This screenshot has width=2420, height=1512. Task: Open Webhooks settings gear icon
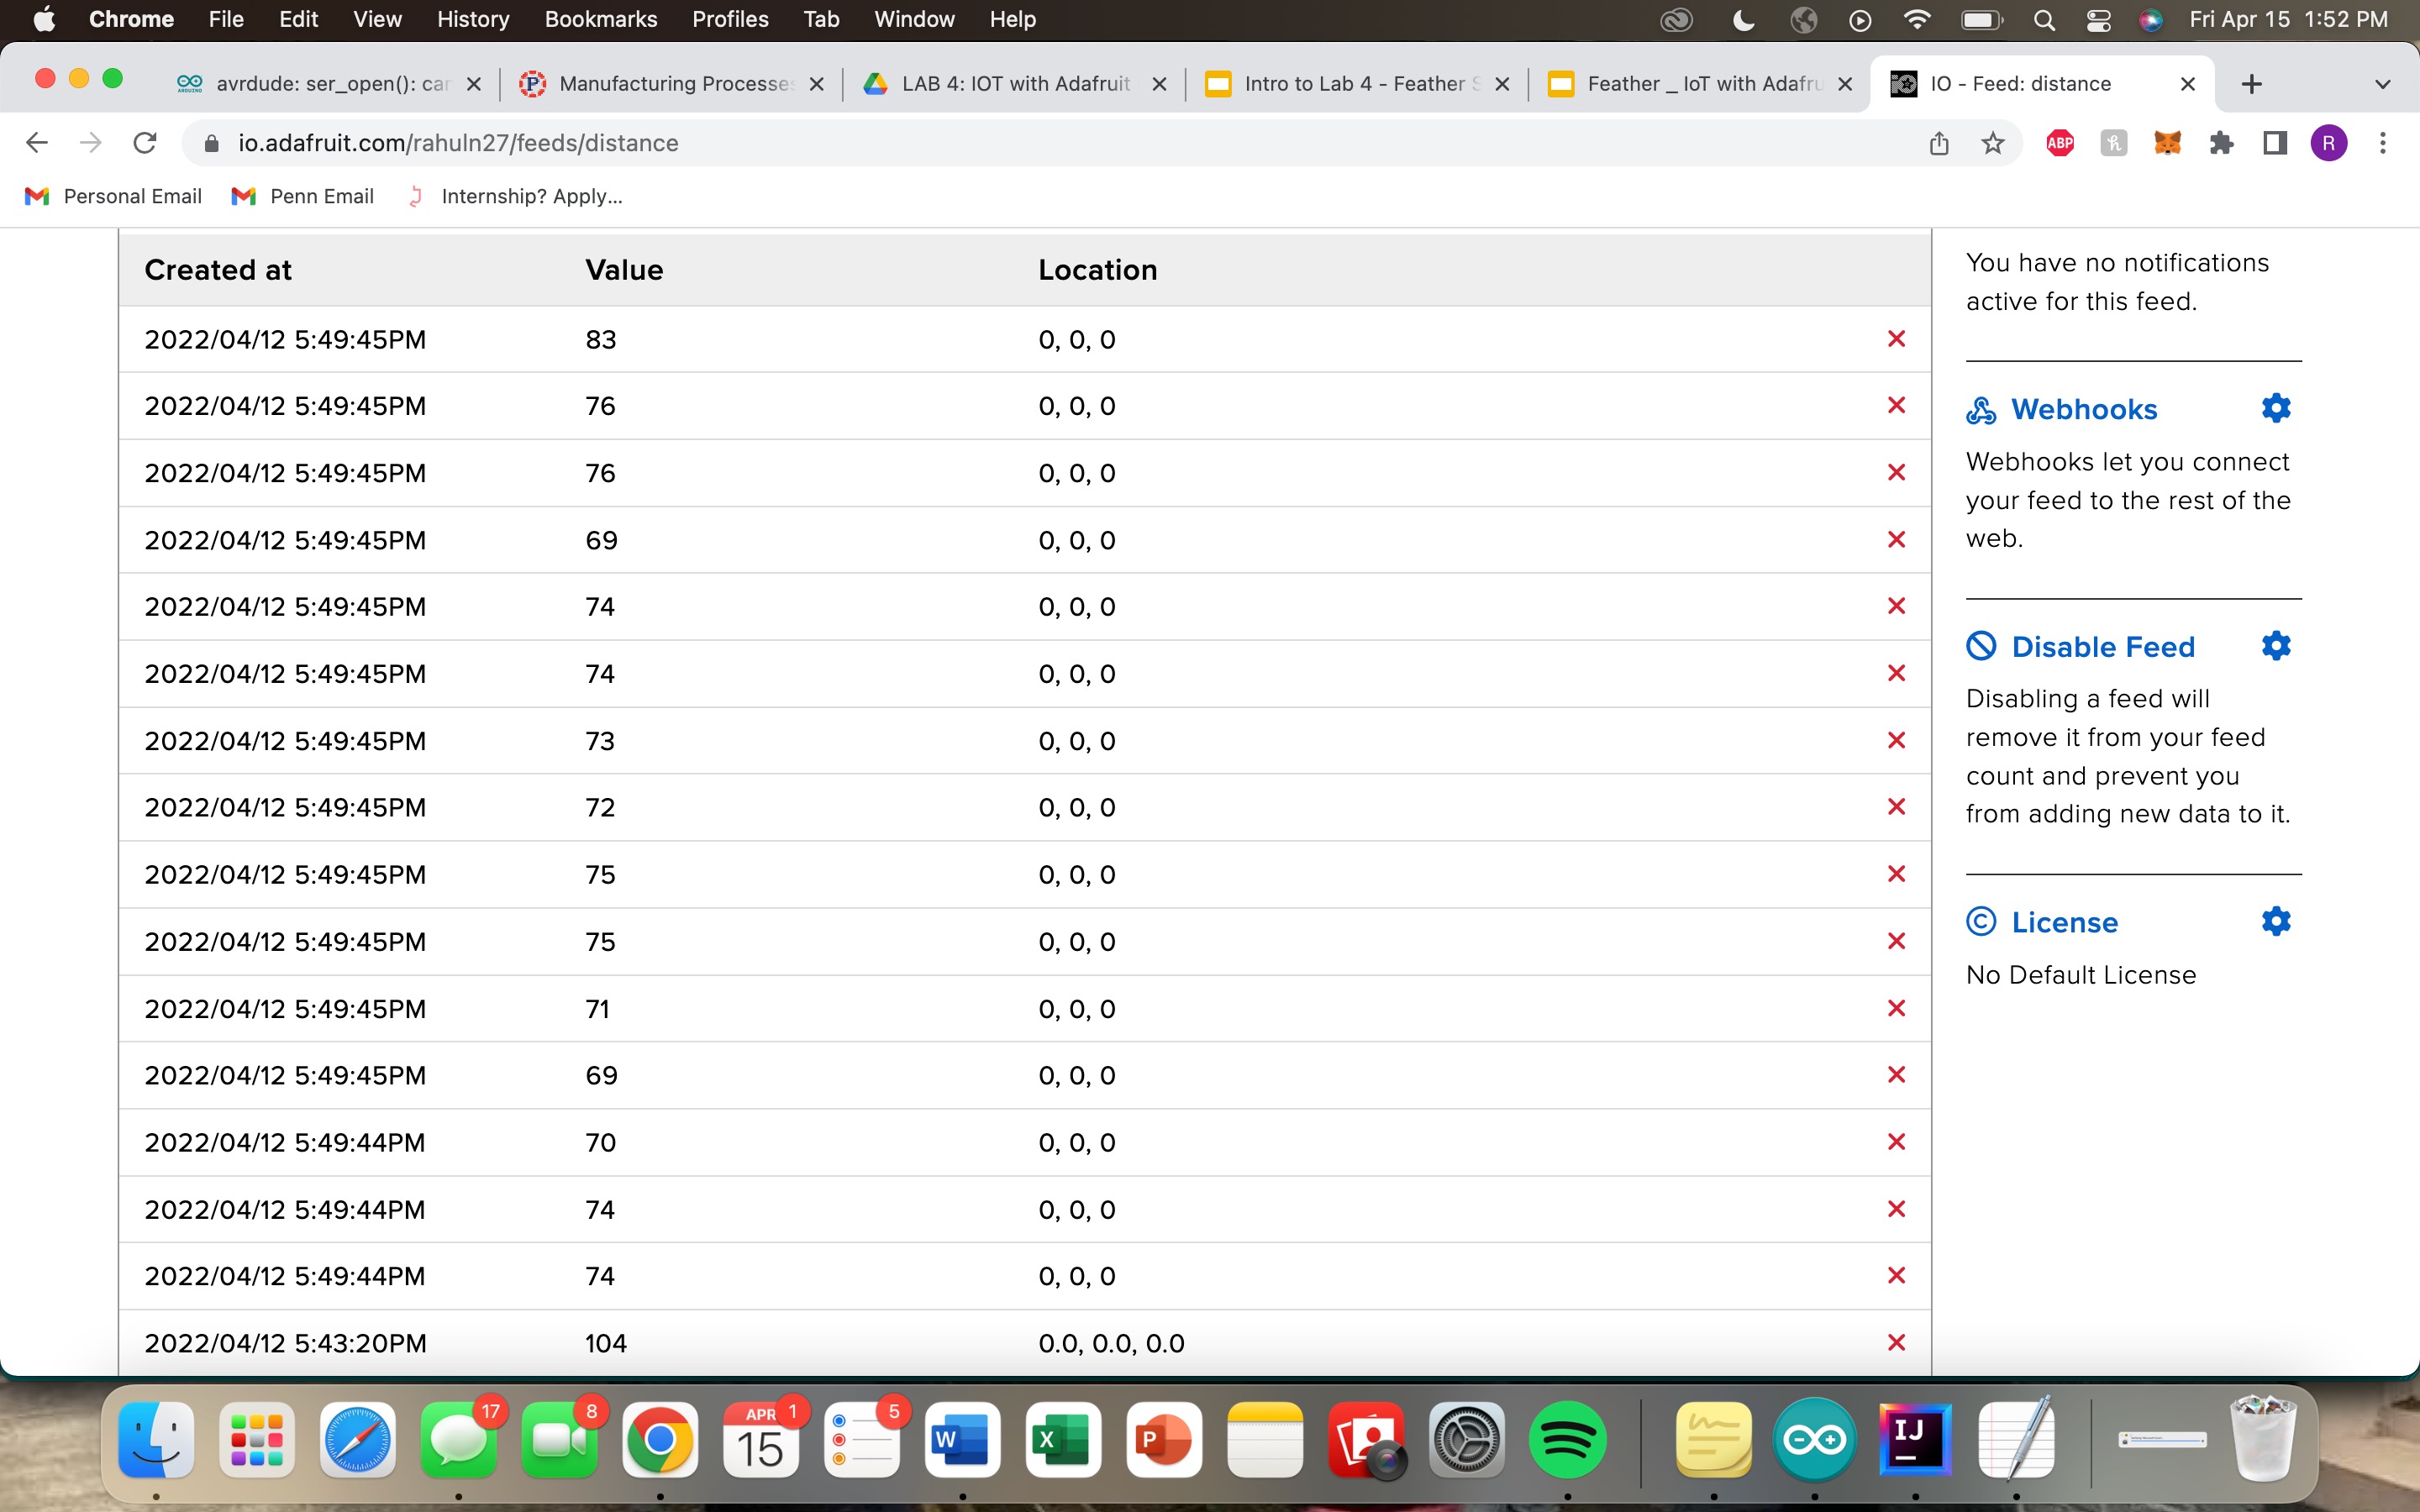click(x=2275, y=408)
